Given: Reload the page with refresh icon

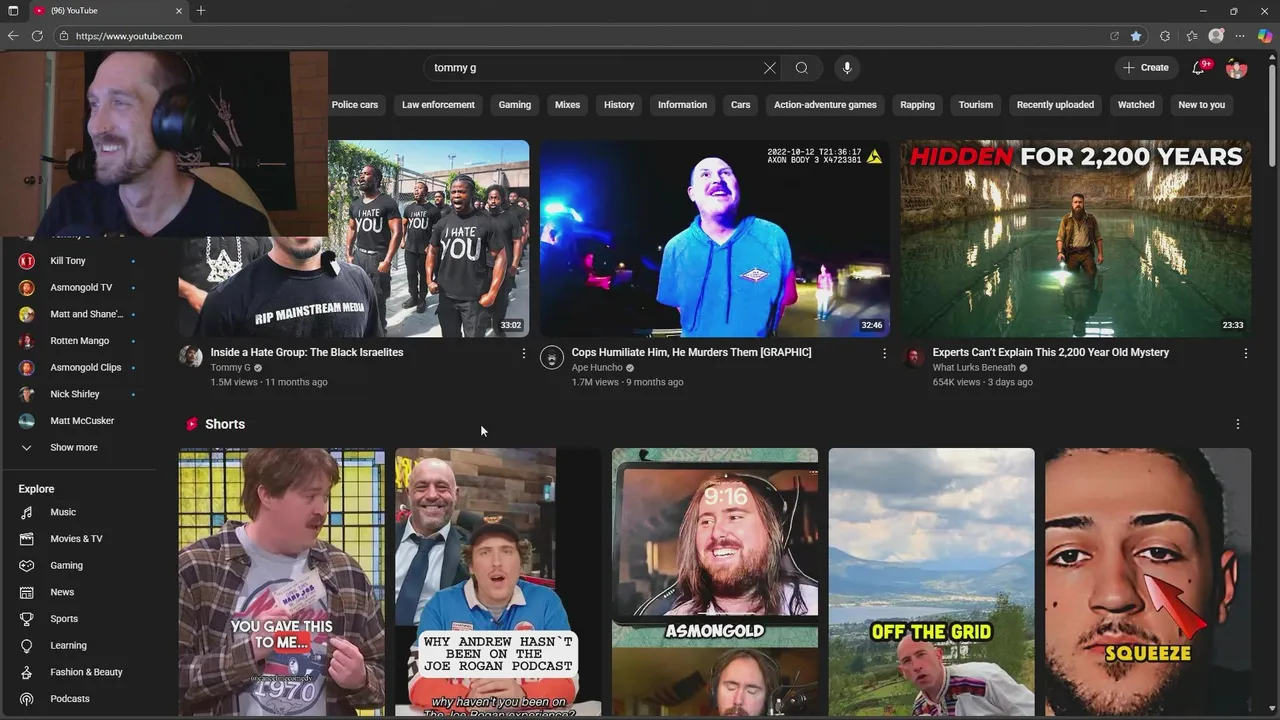Looking at the screenshot, I should (x=37, y=36).
